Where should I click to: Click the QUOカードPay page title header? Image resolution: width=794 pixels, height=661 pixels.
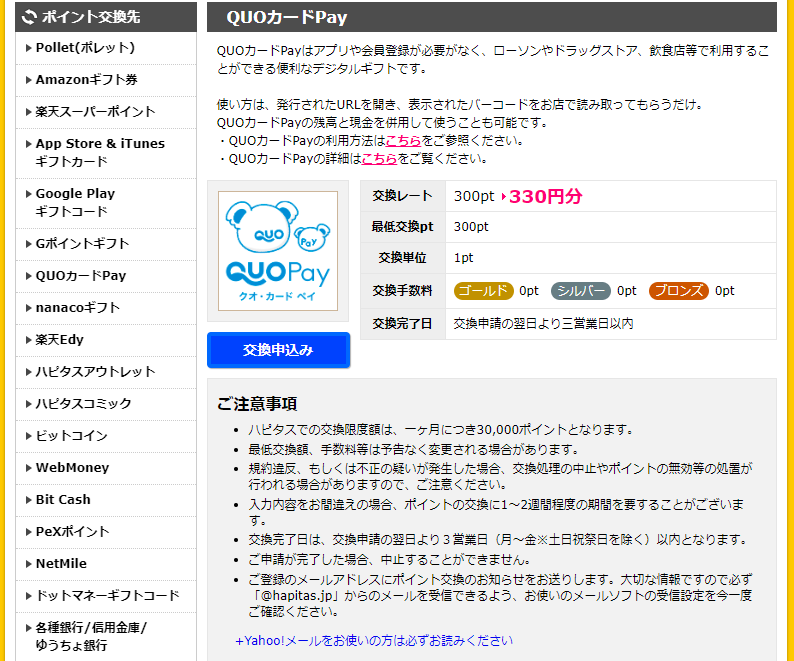click(492, 17)
